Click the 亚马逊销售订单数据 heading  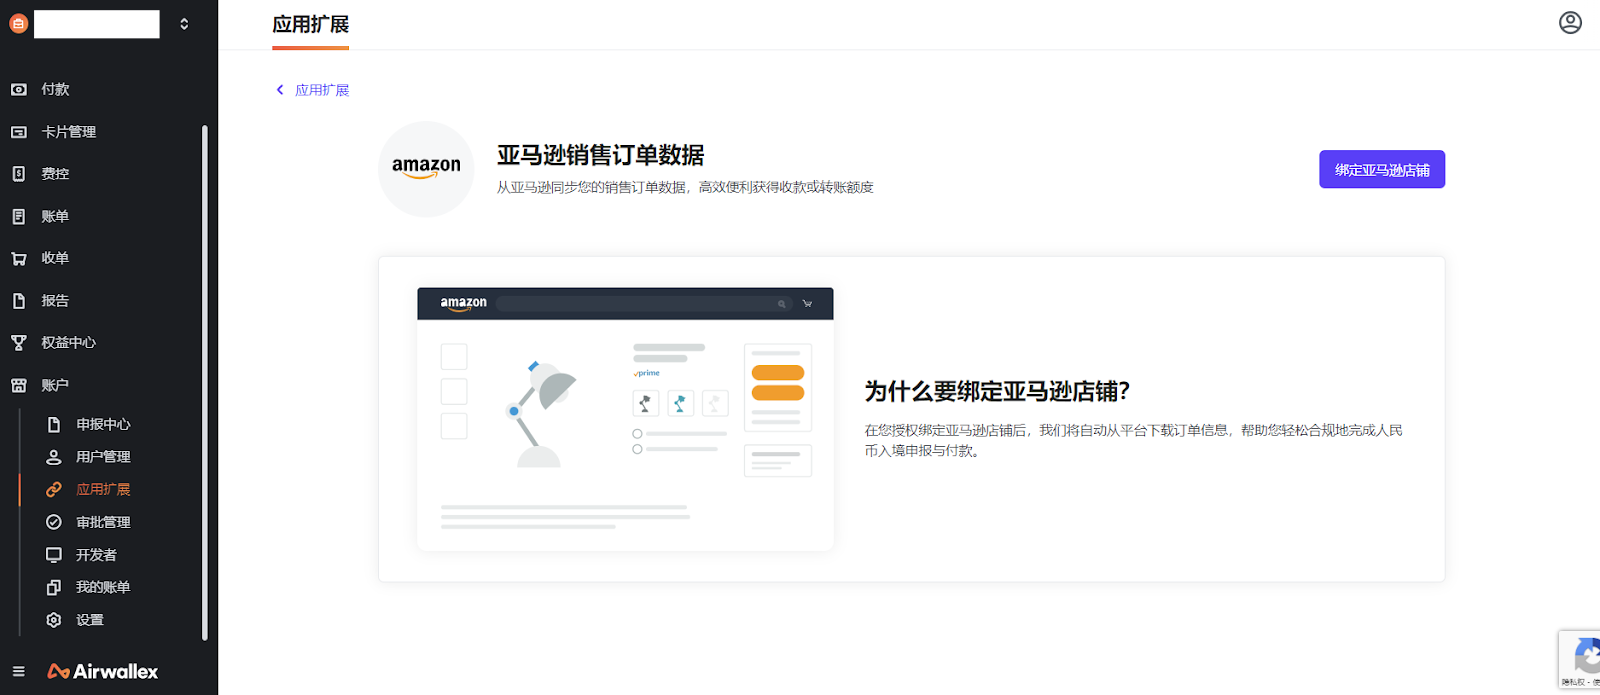tap(600, 155)
